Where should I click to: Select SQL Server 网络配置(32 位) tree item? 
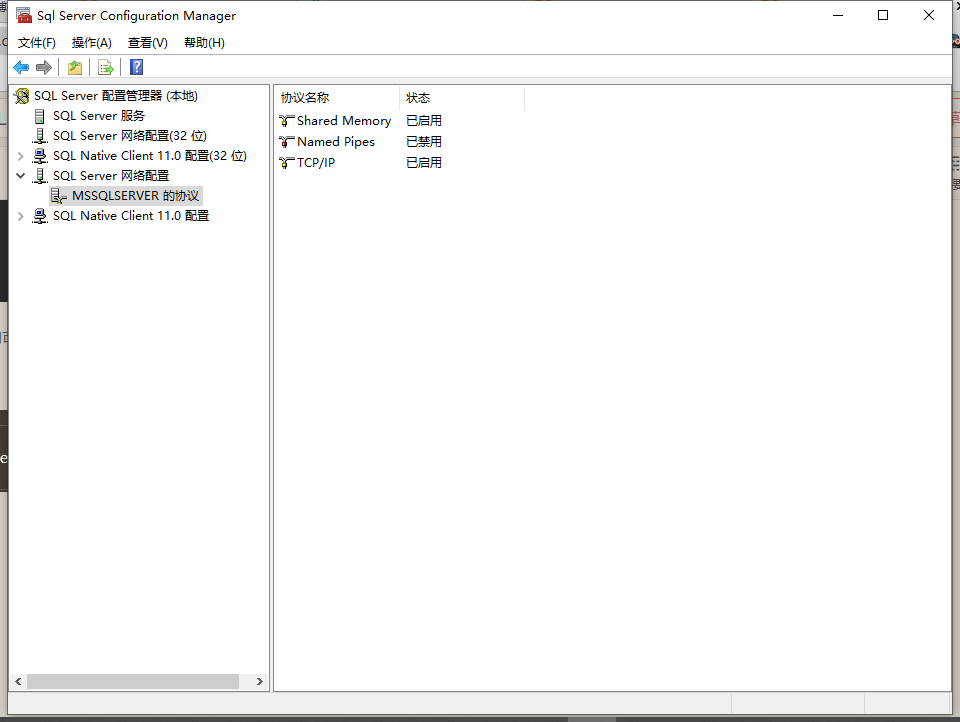pos(130,136)
